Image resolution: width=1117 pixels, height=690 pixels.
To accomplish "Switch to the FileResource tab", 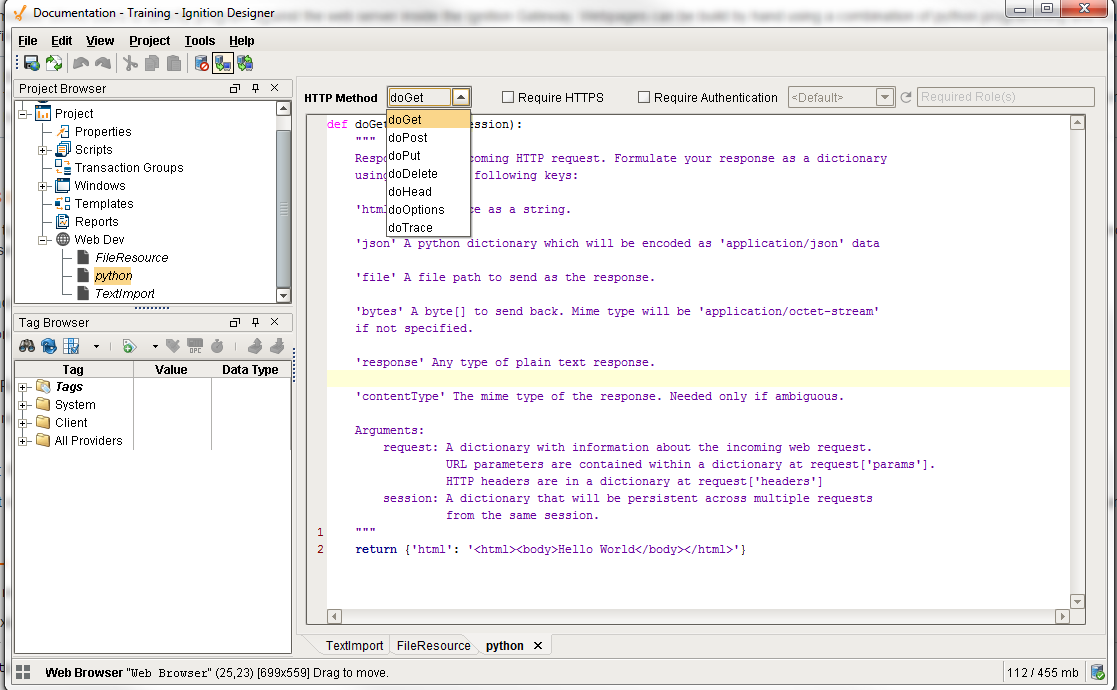I will tap(432, 645).
